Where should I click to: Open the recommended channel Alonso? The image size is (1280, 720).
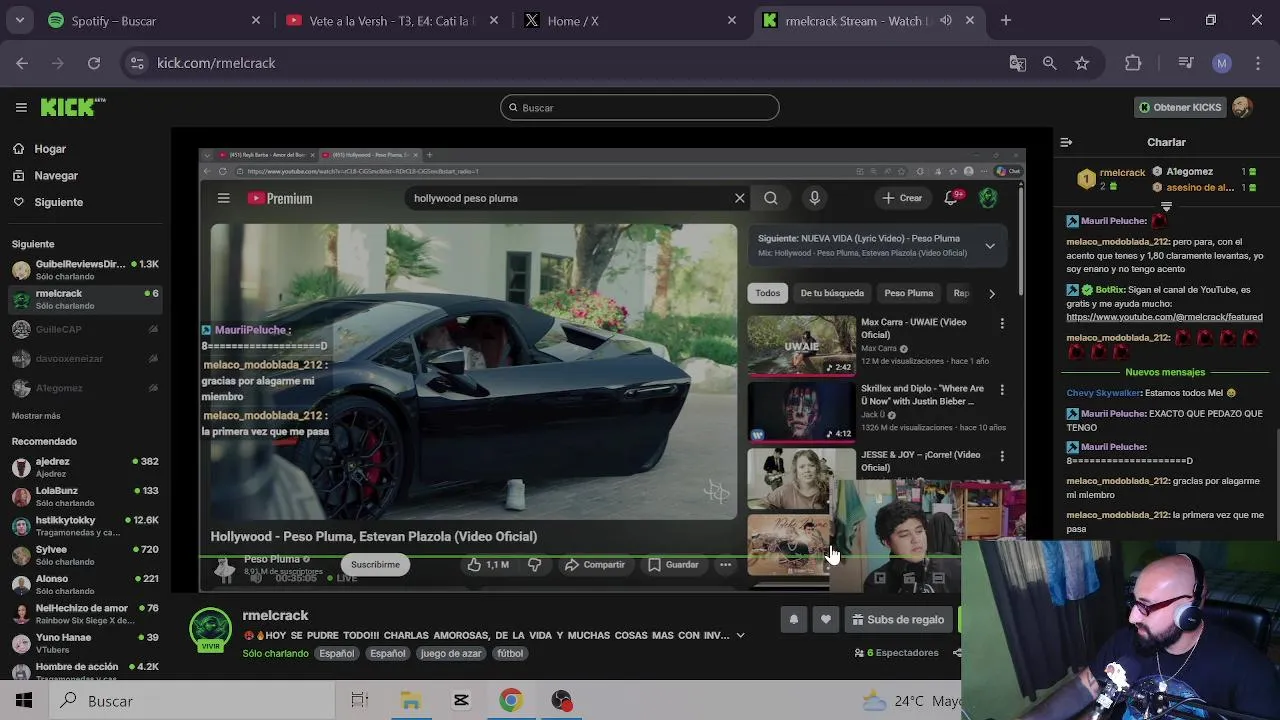[x=85, y=584]
